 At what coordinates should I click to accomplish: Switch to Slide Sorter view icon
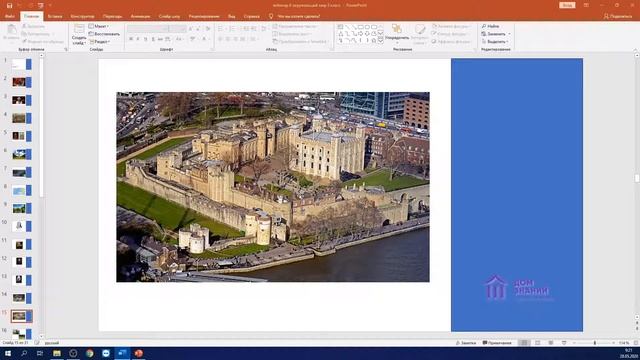tap(538, 343)
